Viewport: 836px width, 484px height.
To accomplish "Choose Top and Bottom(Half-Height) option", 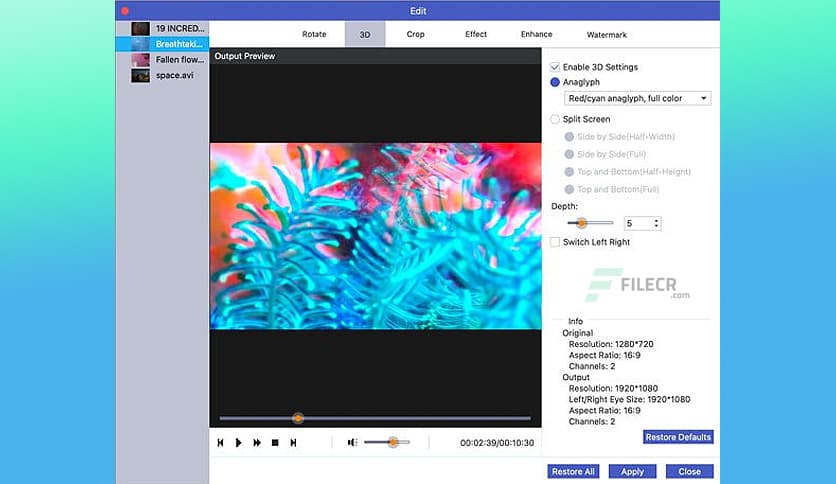I will click(569, 172).
